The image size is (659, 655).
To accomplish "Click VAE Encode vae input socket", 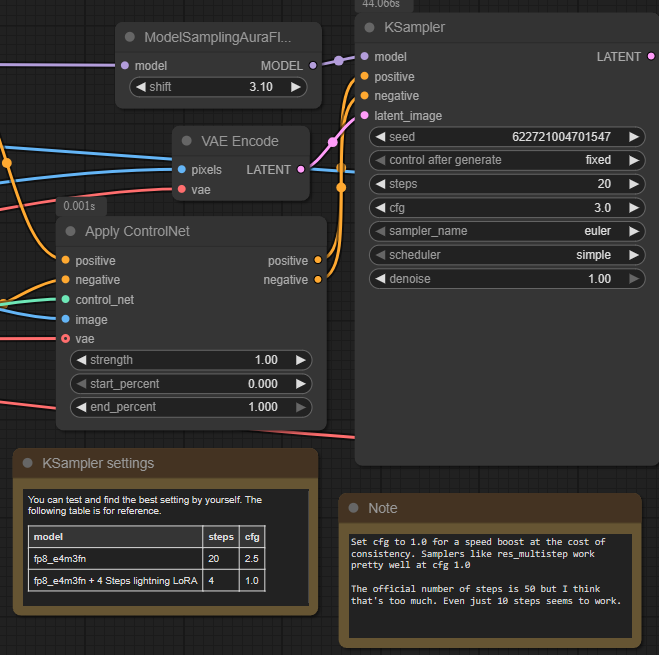I will tap(182, 189).
